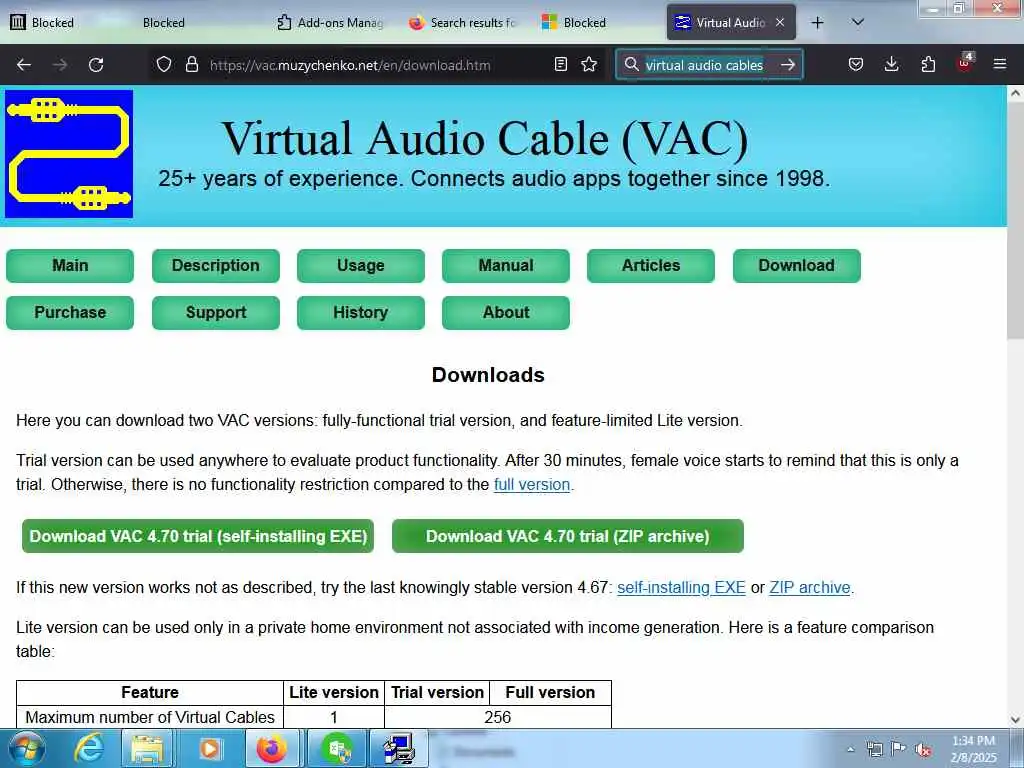Viewport: 1024px width, 768px height.
Task: Click the green taskbar application icon
Action: click(x=337, y=749)
